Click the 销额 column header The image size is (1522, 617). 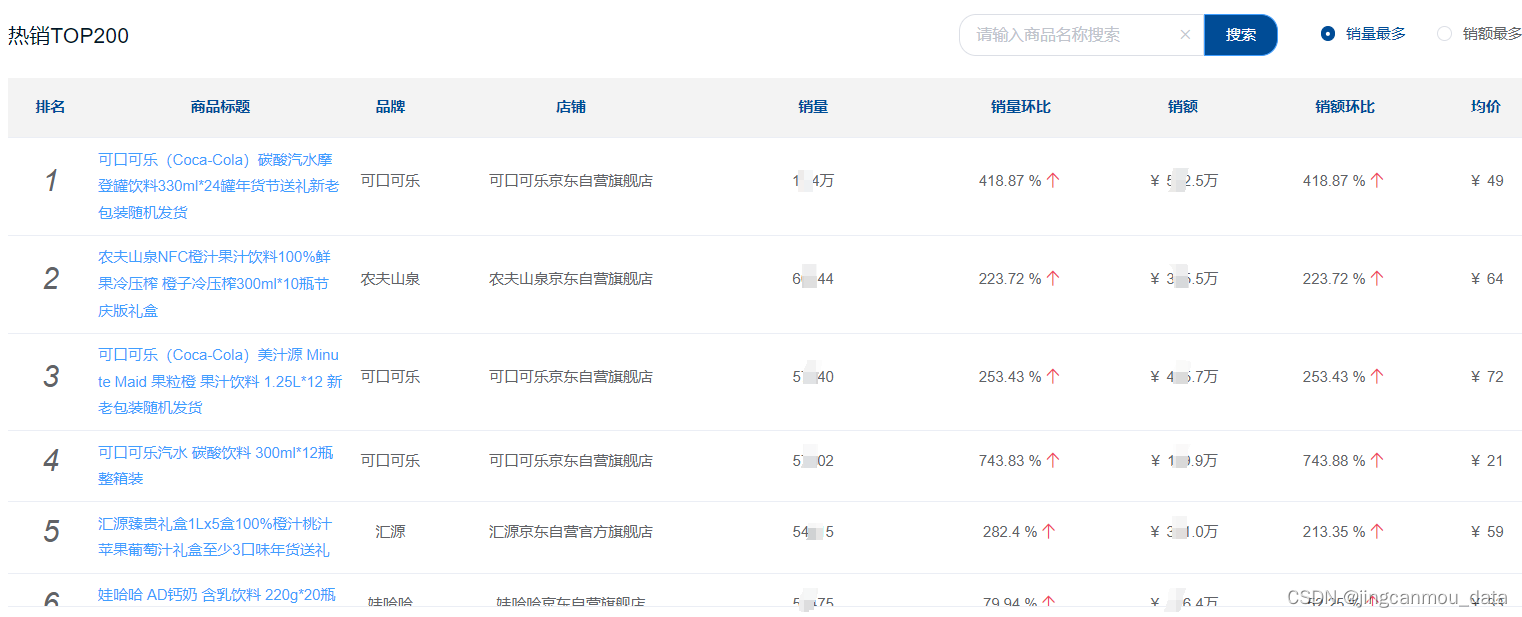(x=1183, y=107)
